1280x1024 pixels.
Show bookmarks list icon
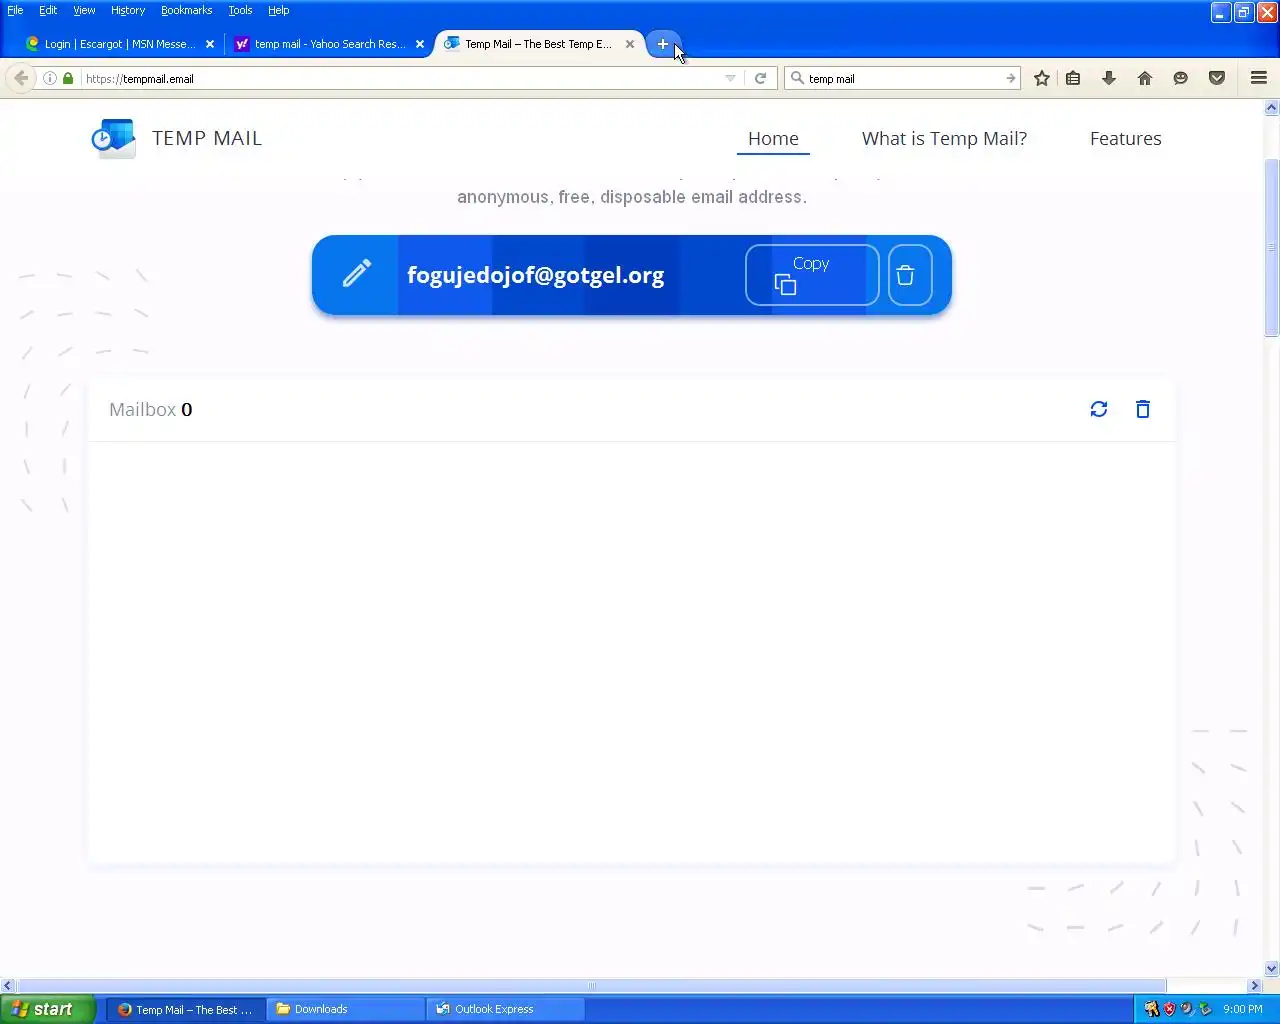[x=1073, y=78]
